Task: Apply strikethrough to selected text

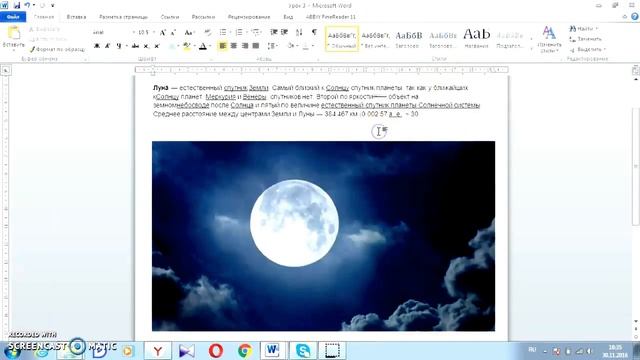Action: click(135, 46)
